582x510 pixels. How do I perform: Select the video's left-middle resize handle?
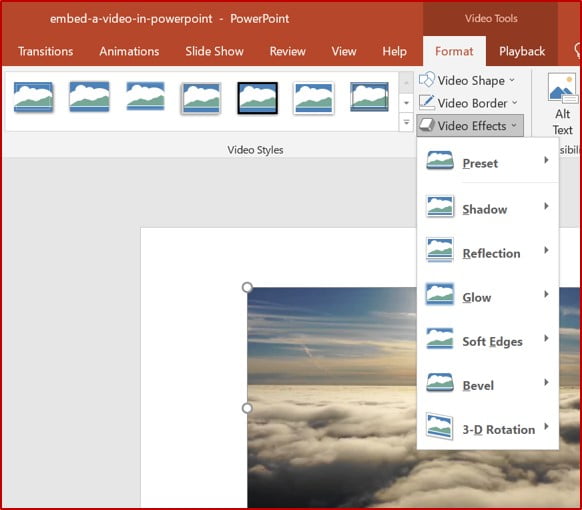click(x=247, y=408)
